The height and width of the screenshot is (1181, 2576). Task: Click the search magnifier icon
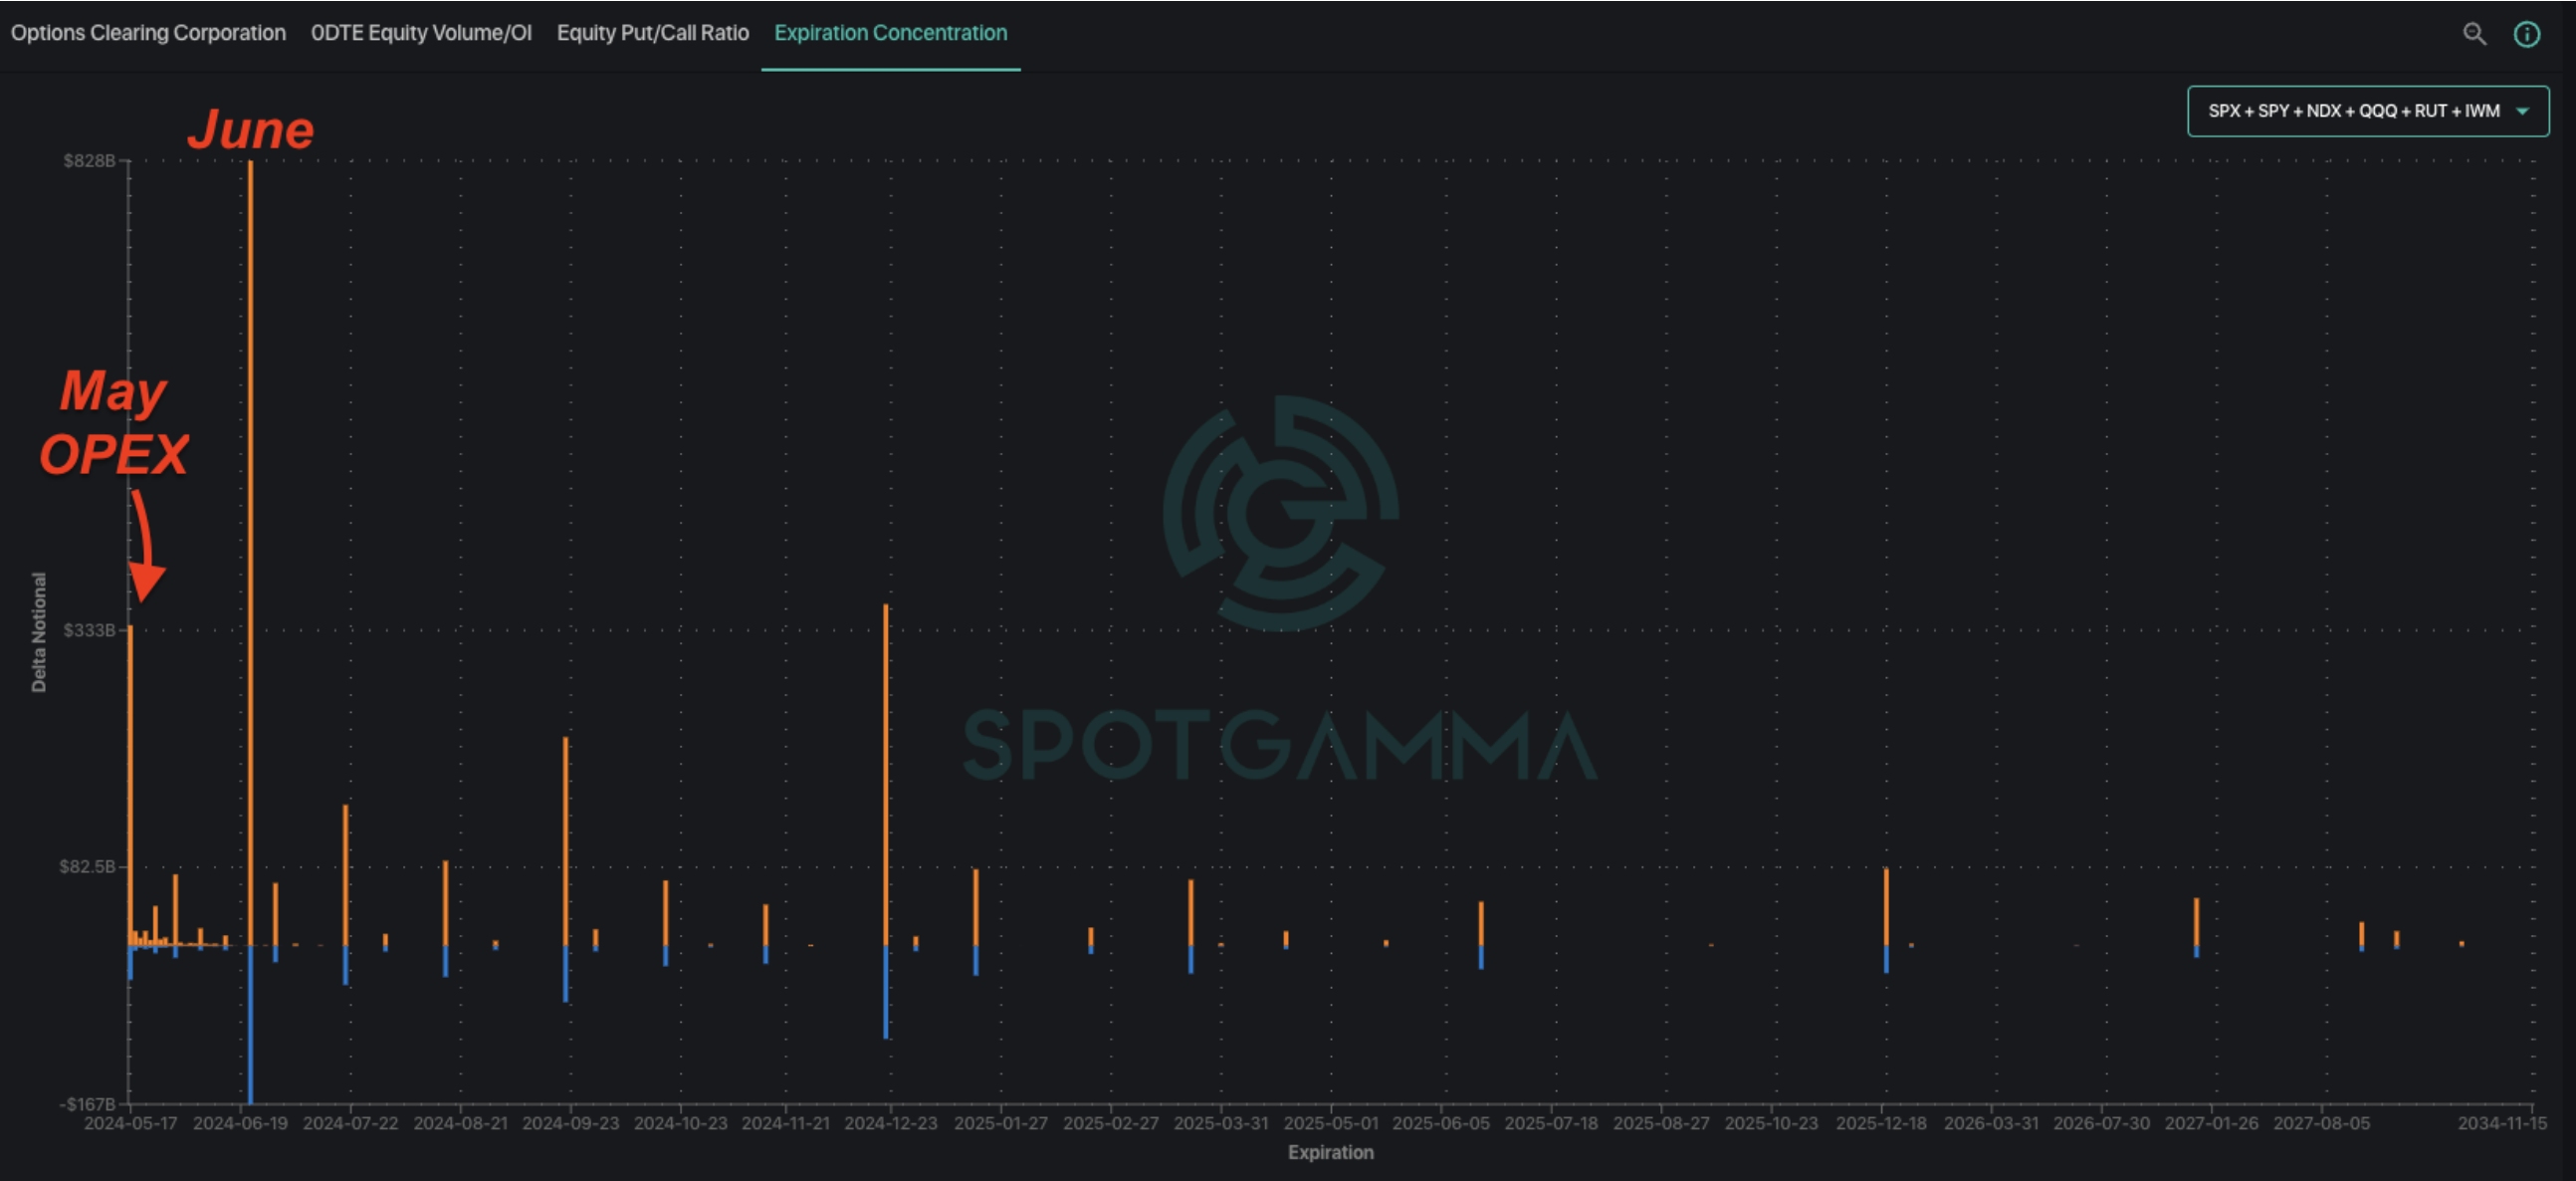click(2473, 34)
